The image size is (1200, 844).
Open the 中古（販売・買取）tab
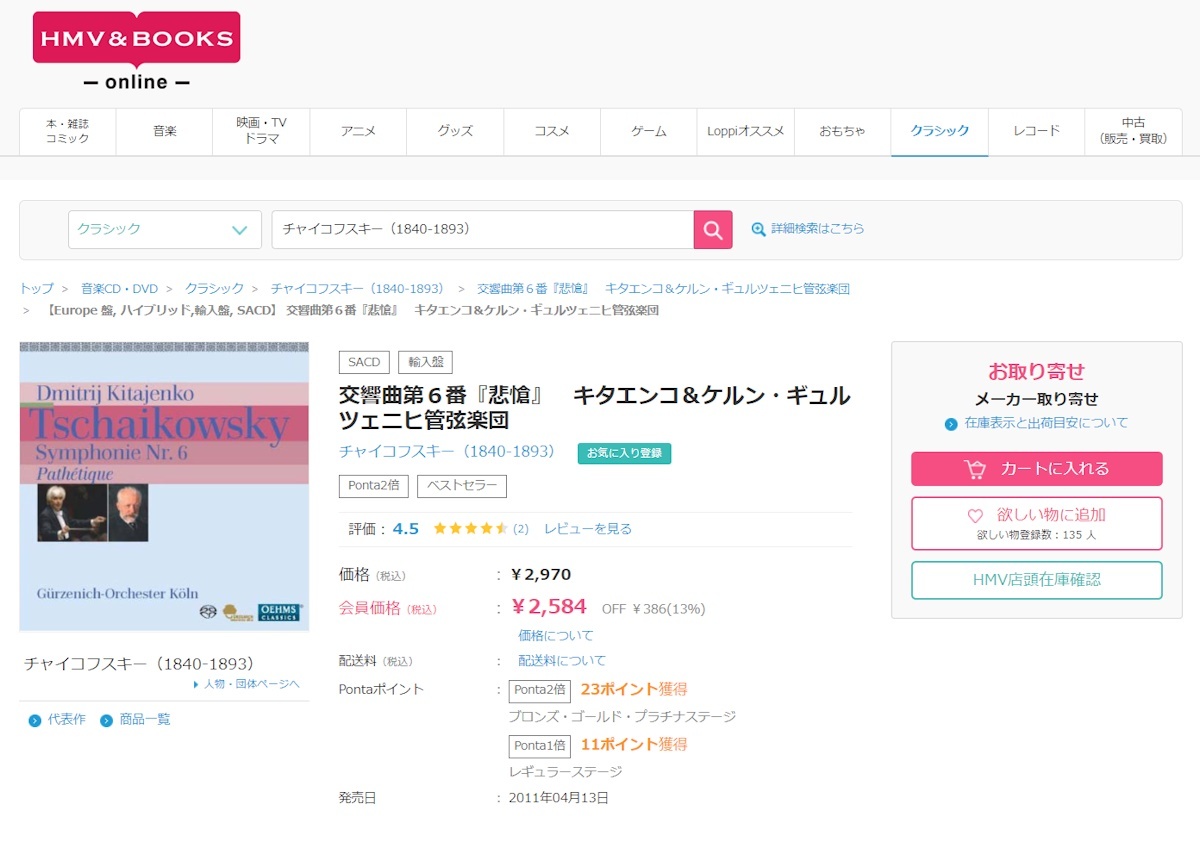click(1133, 131)
